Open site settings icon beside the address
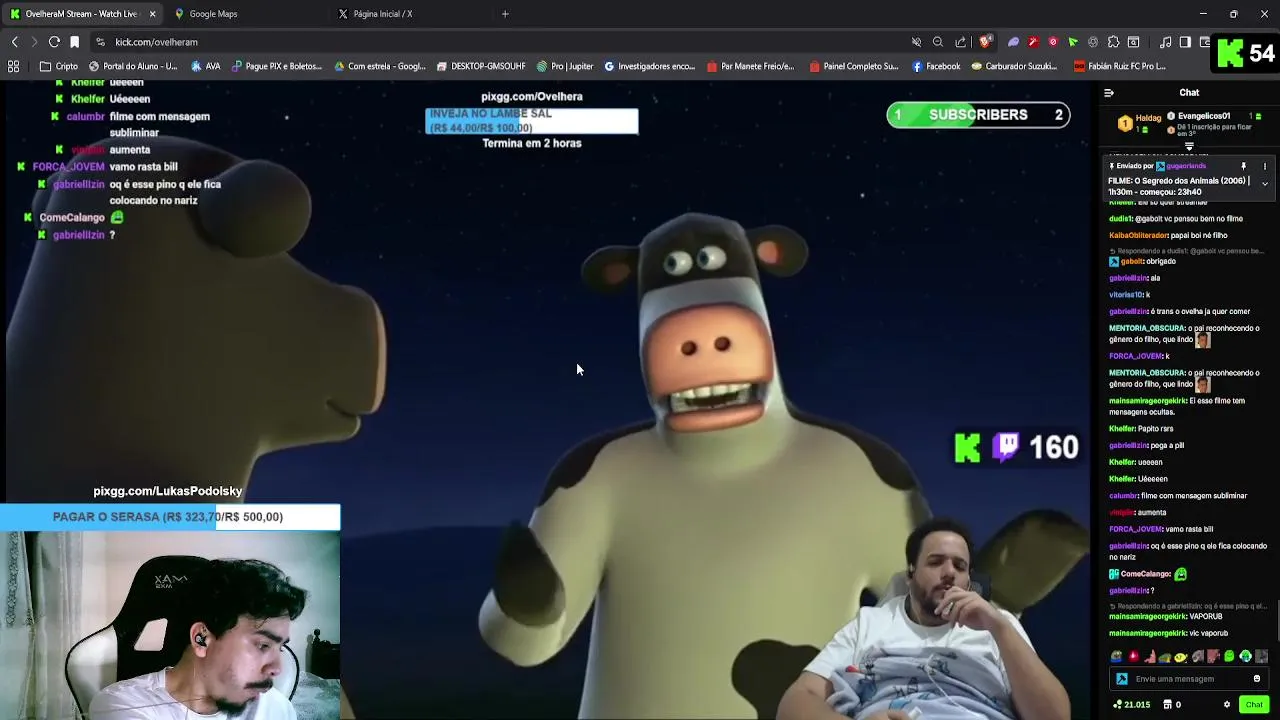This screenshot has width=1280, height=720. [100, 42]
